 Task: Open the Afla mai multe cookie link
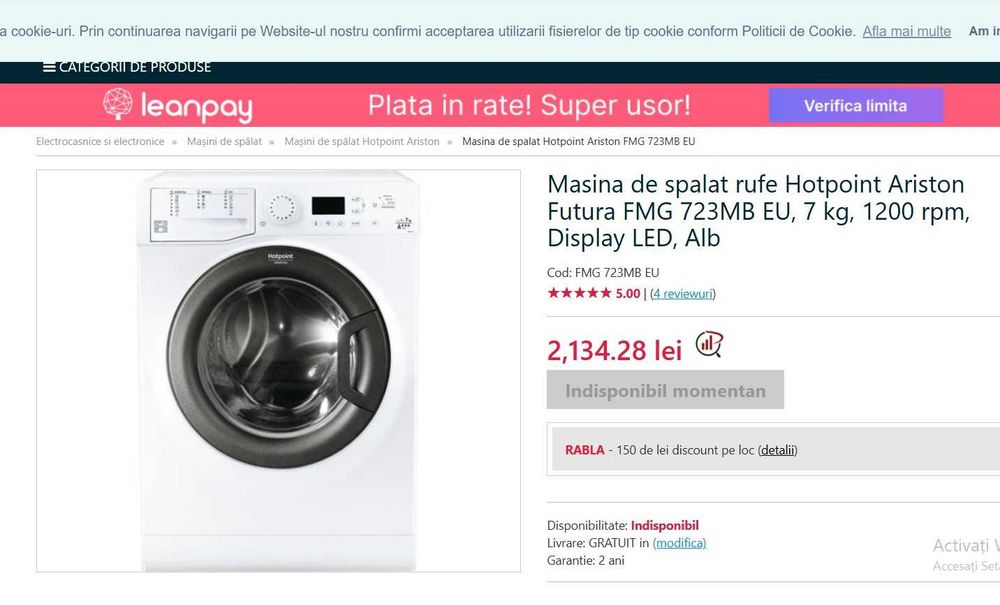(x=906, y=31)
